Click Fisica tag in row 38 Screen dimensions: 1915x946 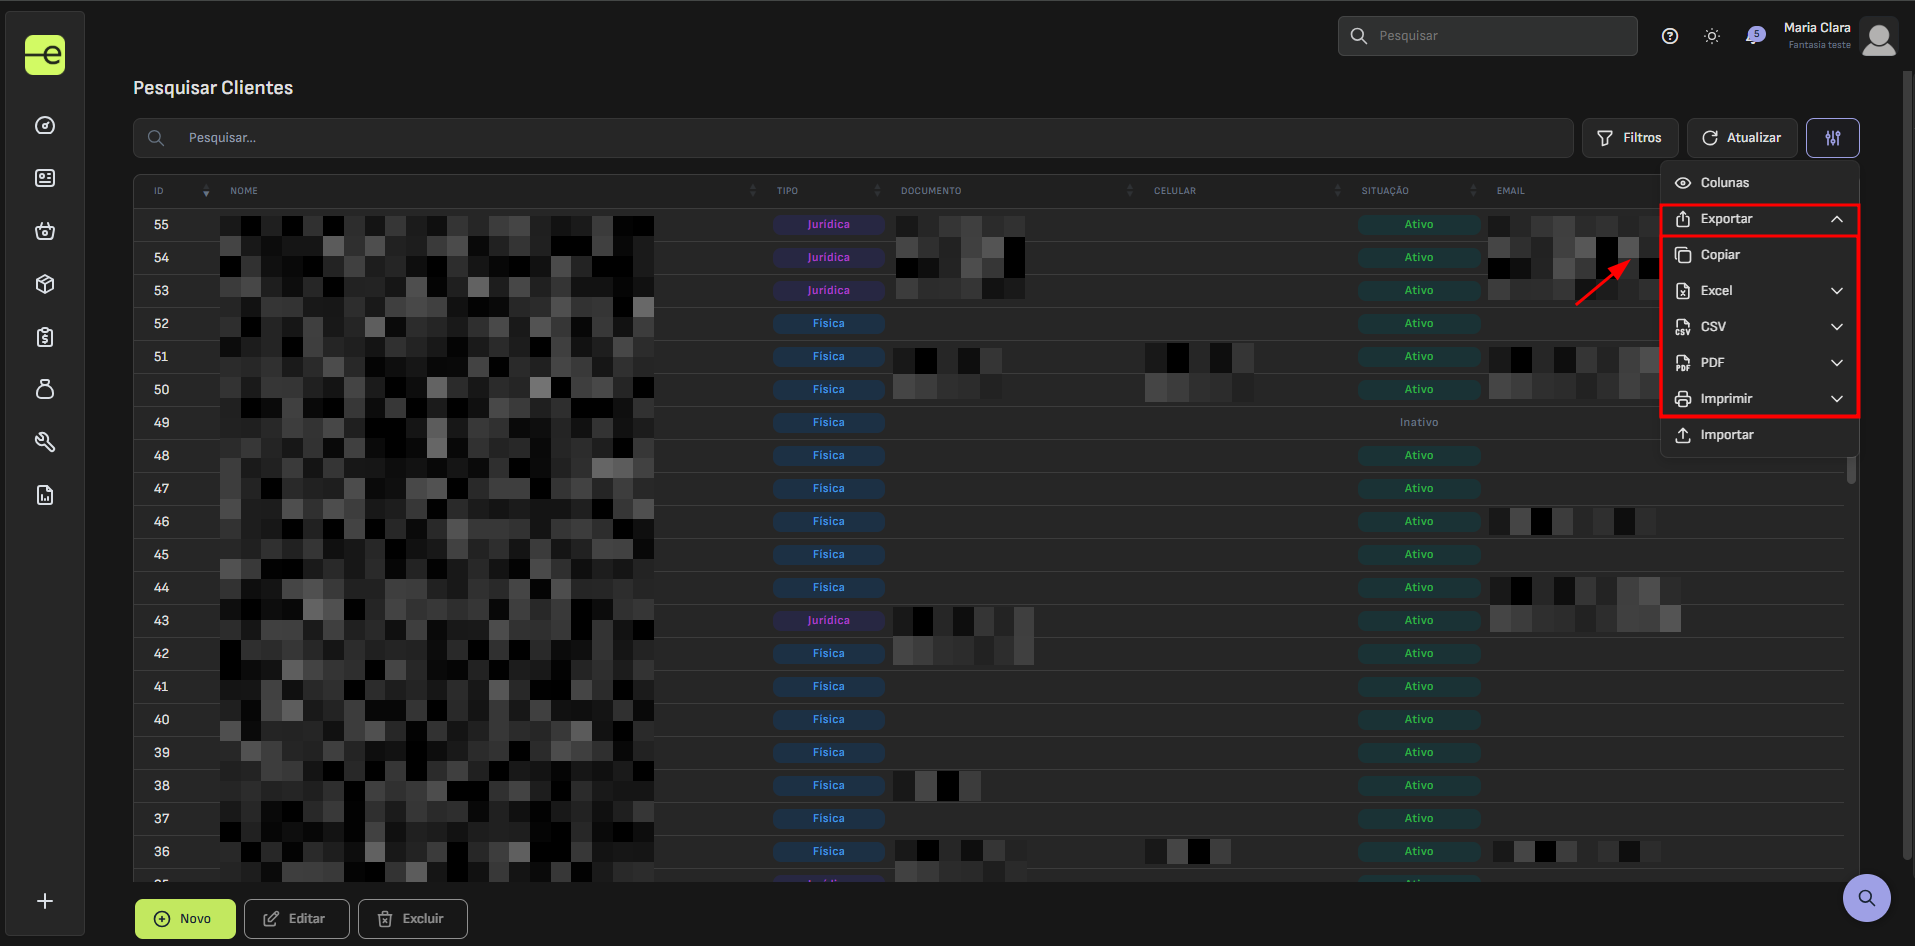pos(829,786)
